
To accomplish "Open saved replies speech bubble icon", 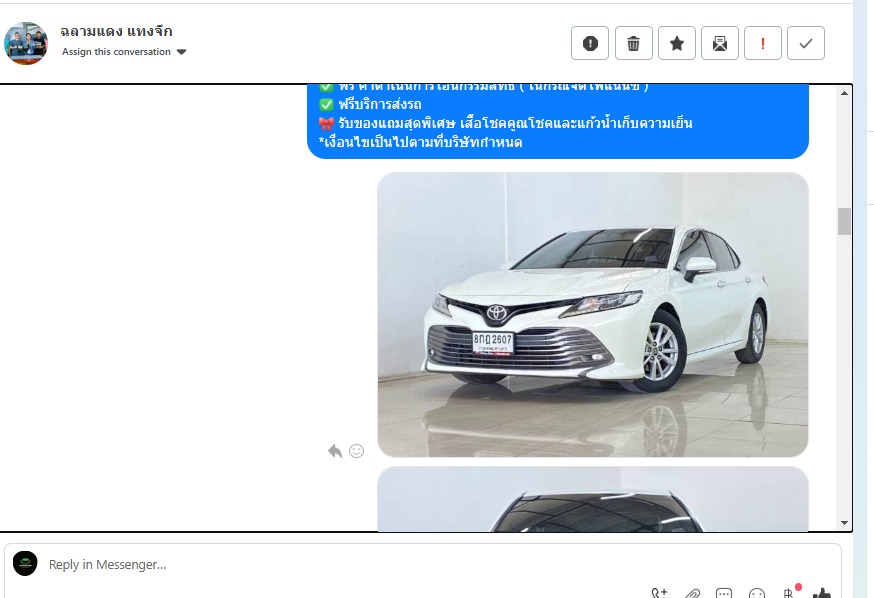I will point(724,594).
